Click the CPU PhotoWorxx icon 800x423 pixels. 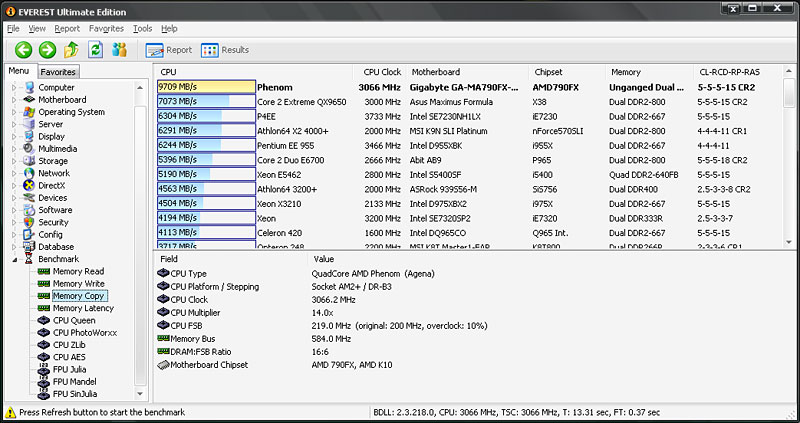pos(44,333)
